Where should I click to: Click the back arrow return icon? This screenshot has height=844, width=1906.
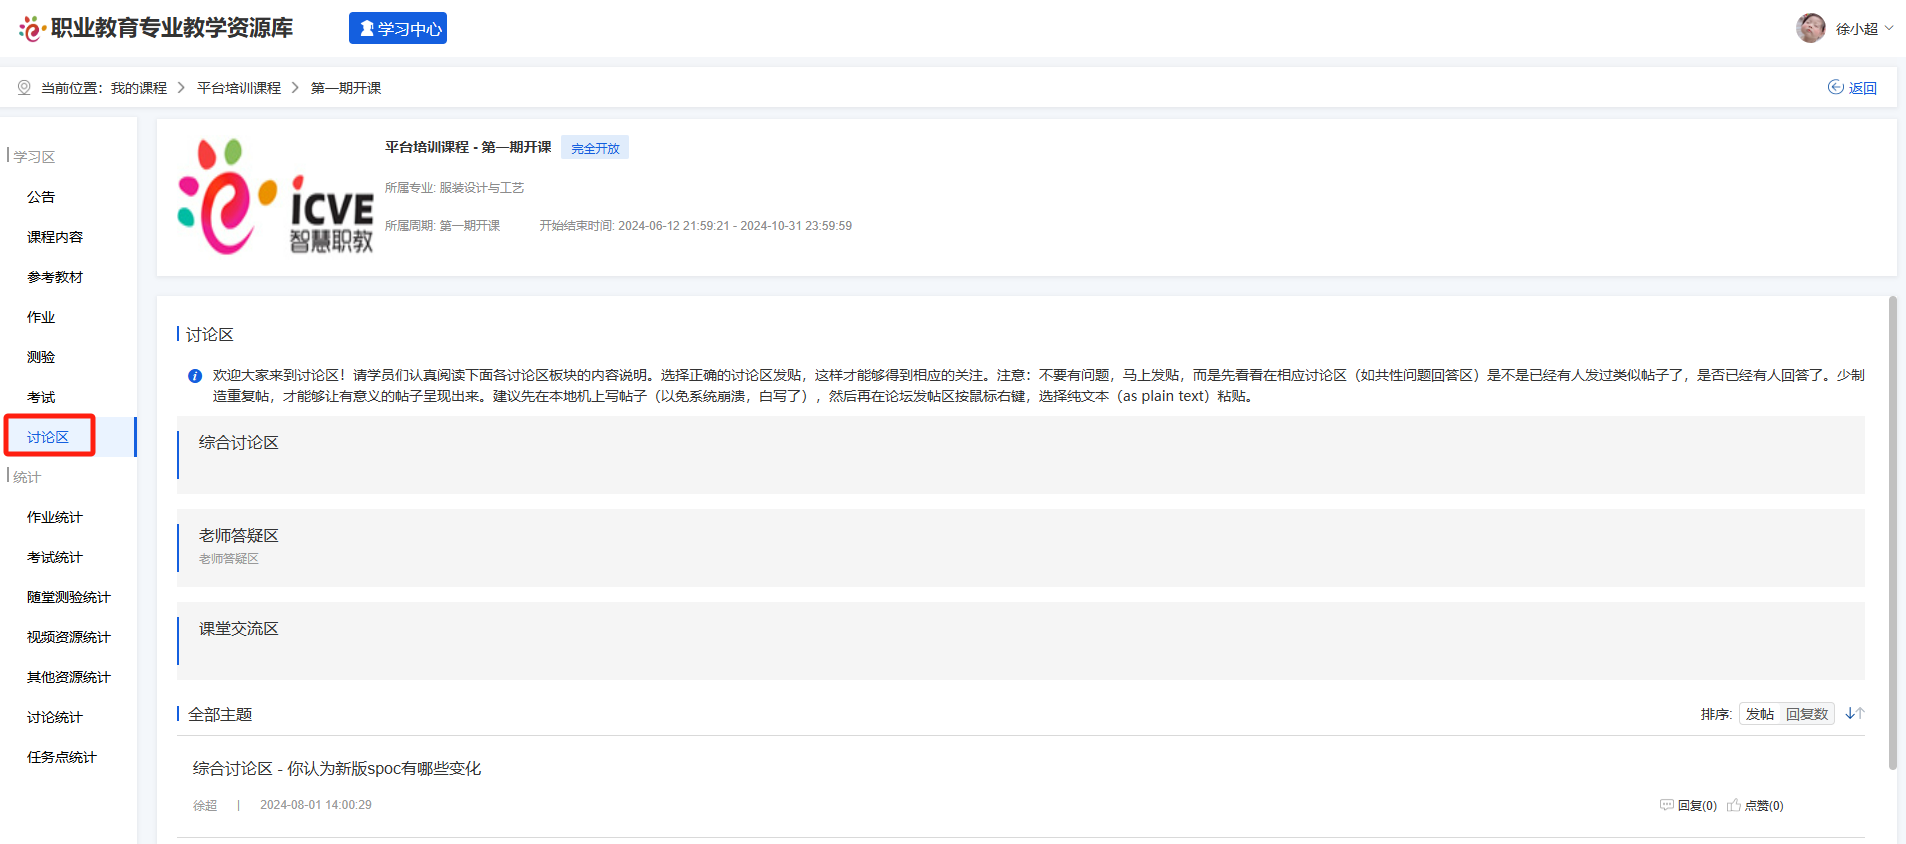[x=1835, y=87]
